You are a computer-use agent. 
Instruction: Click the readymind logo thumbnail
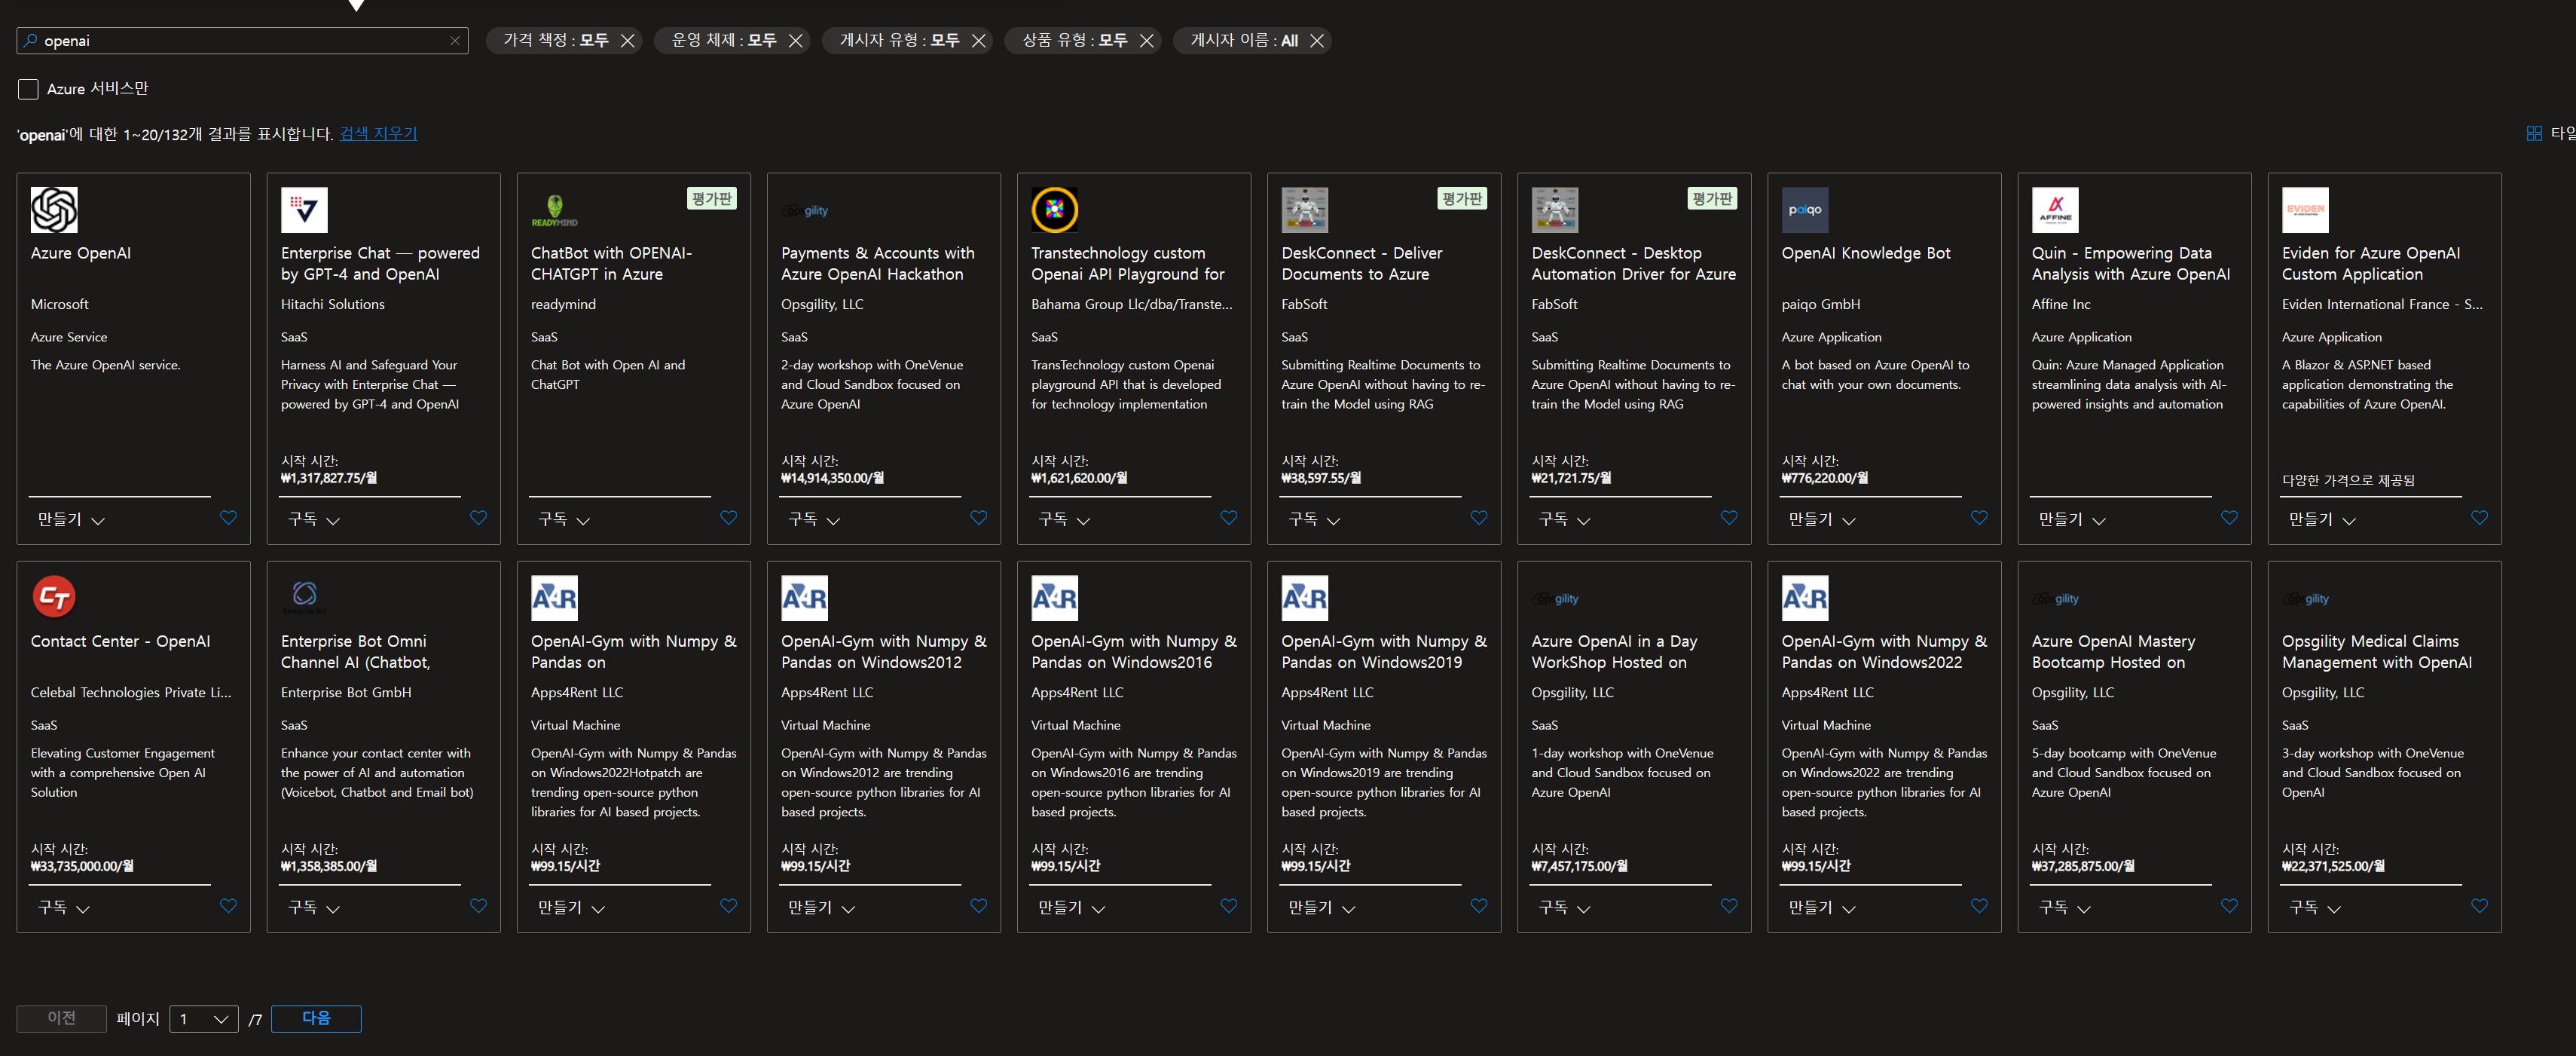[554, 210]
